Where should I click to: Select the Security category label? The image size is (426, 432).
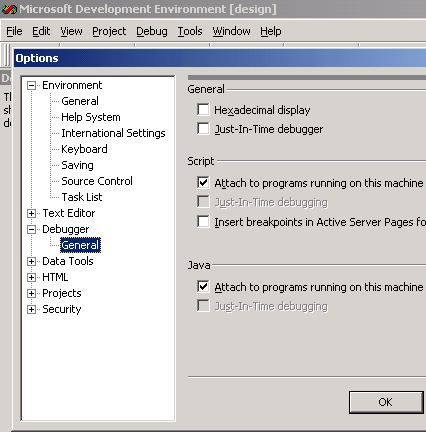point(62,309)
